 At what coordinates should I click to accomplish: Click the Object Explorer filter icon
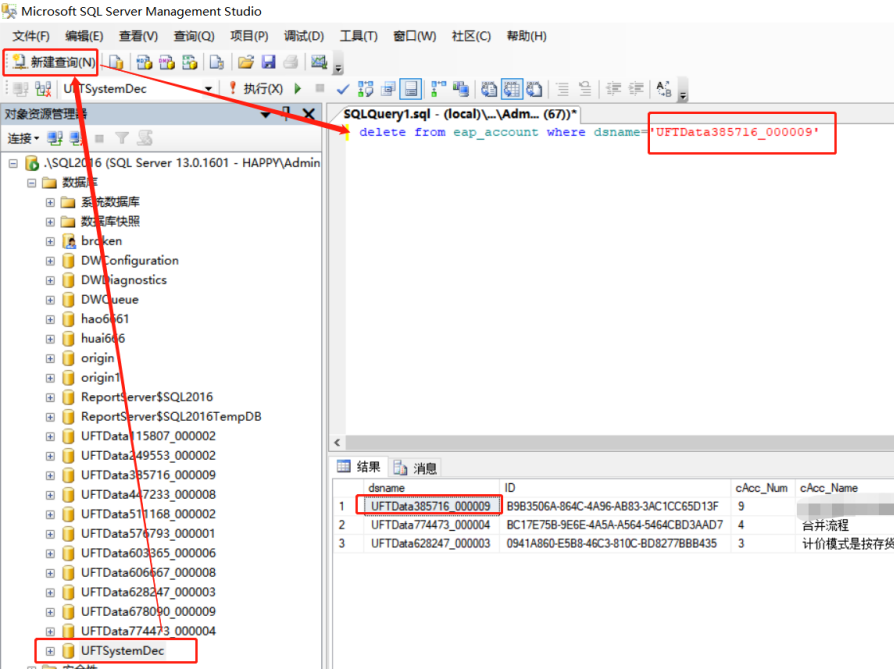tap(121, 138)
